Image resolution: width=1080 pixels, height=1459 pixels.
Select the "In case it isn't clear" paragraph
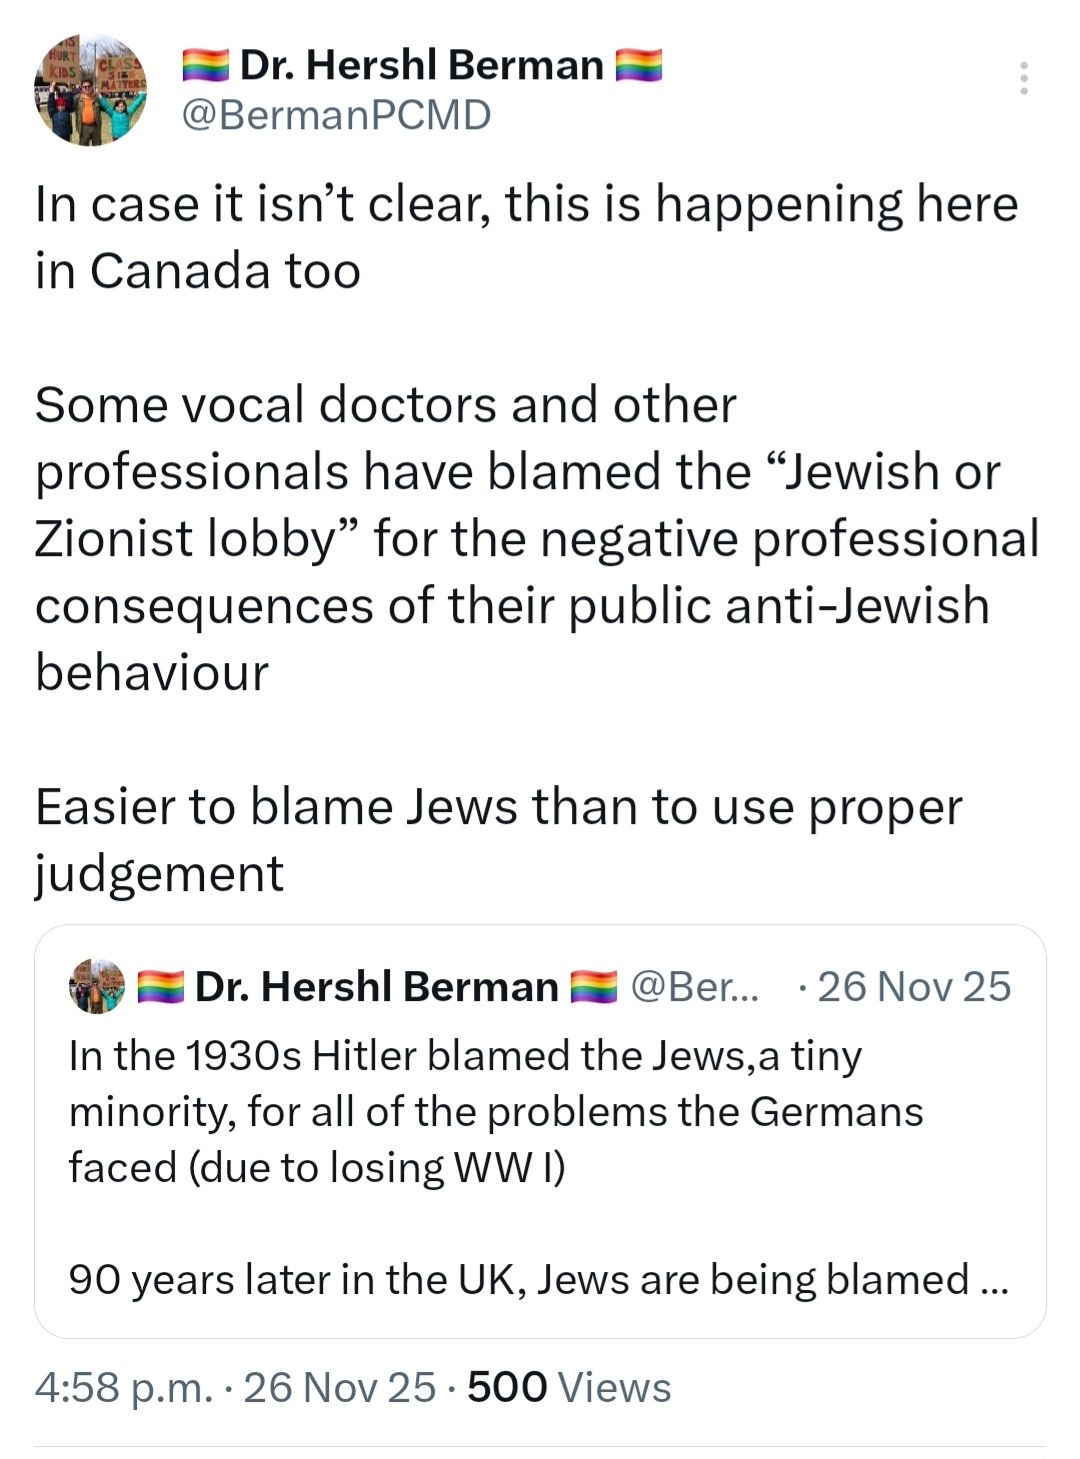525,237
